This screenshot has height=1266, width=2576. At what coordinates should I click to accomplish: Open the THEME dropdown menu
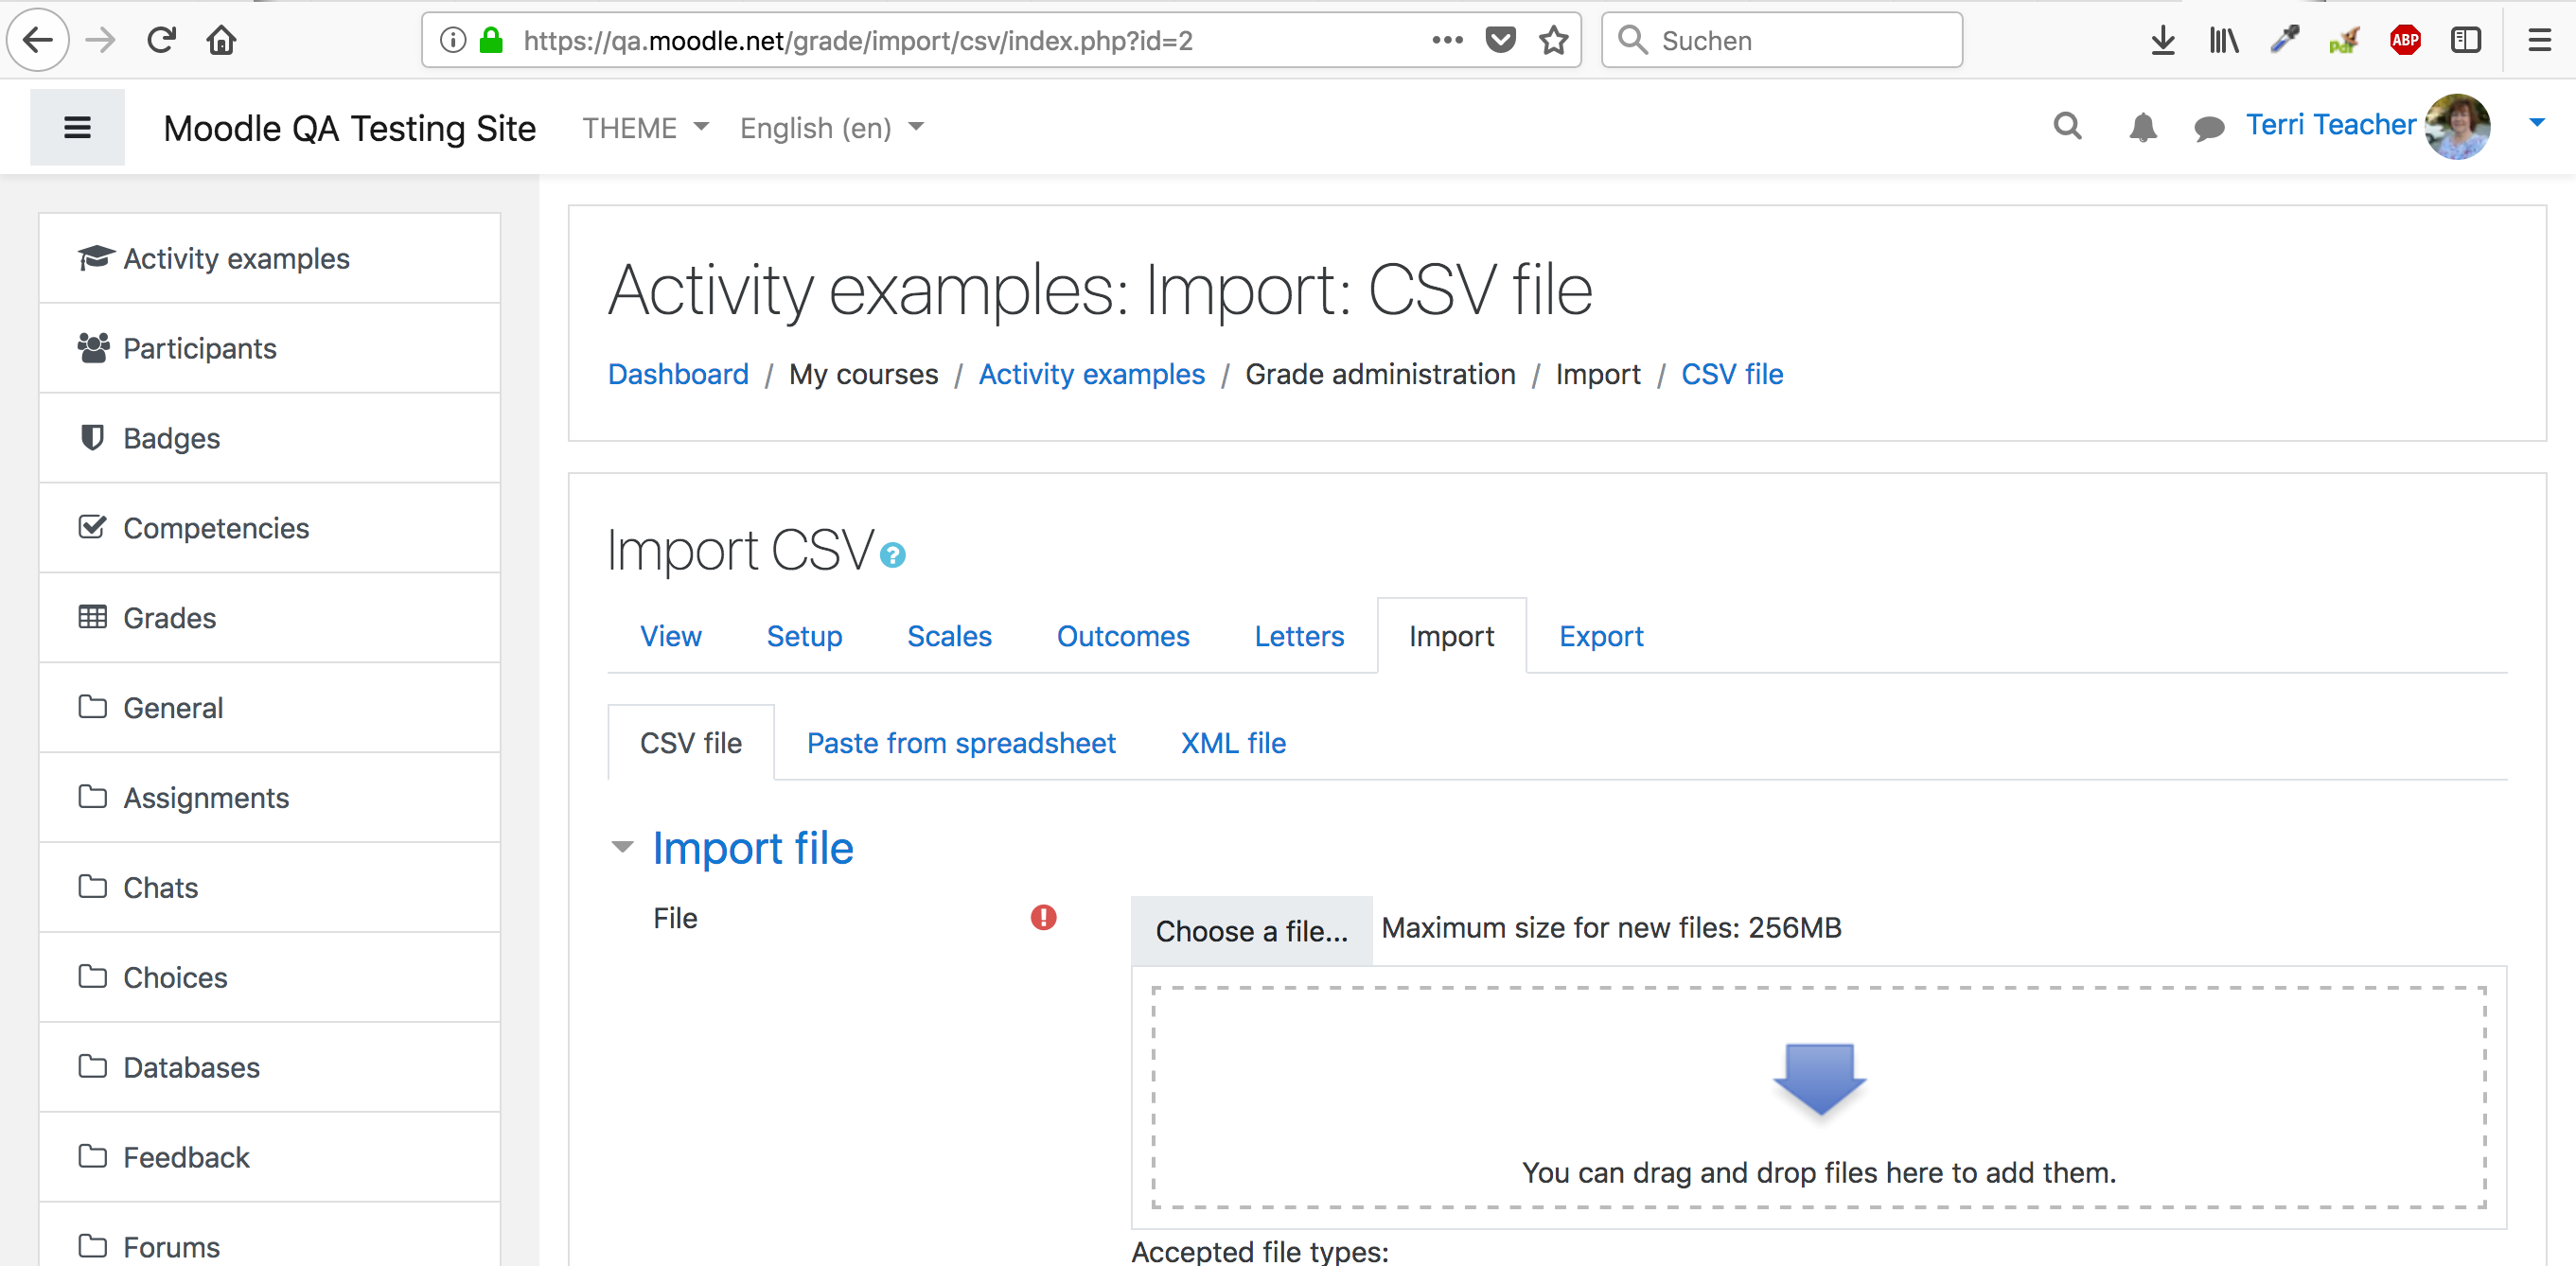pos(645,128)
